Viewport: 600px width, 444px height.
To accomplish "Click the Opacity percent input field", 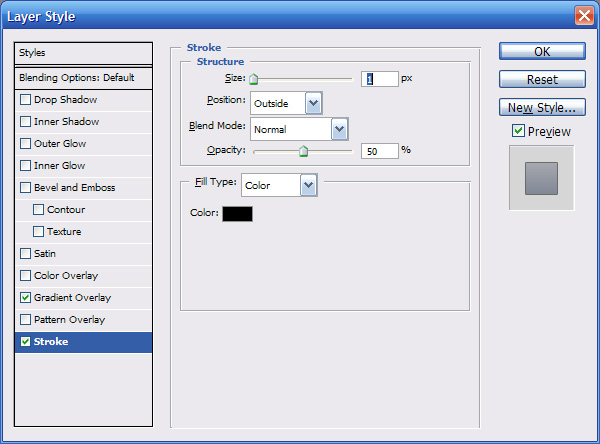I will 380,151.
